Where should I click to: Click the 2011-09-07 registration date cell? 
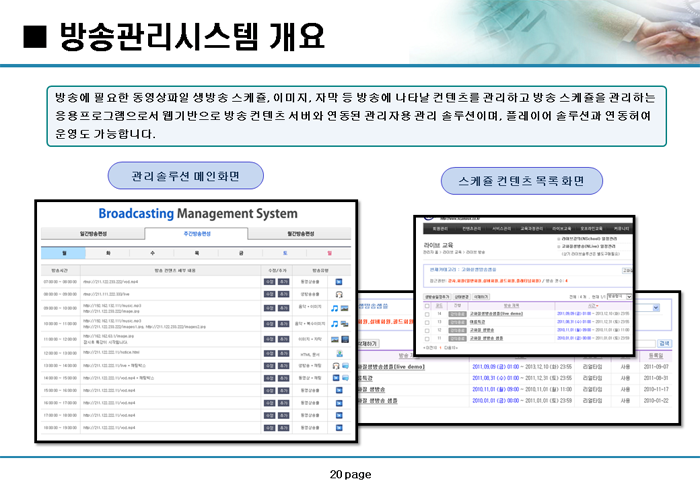[656, 367]
